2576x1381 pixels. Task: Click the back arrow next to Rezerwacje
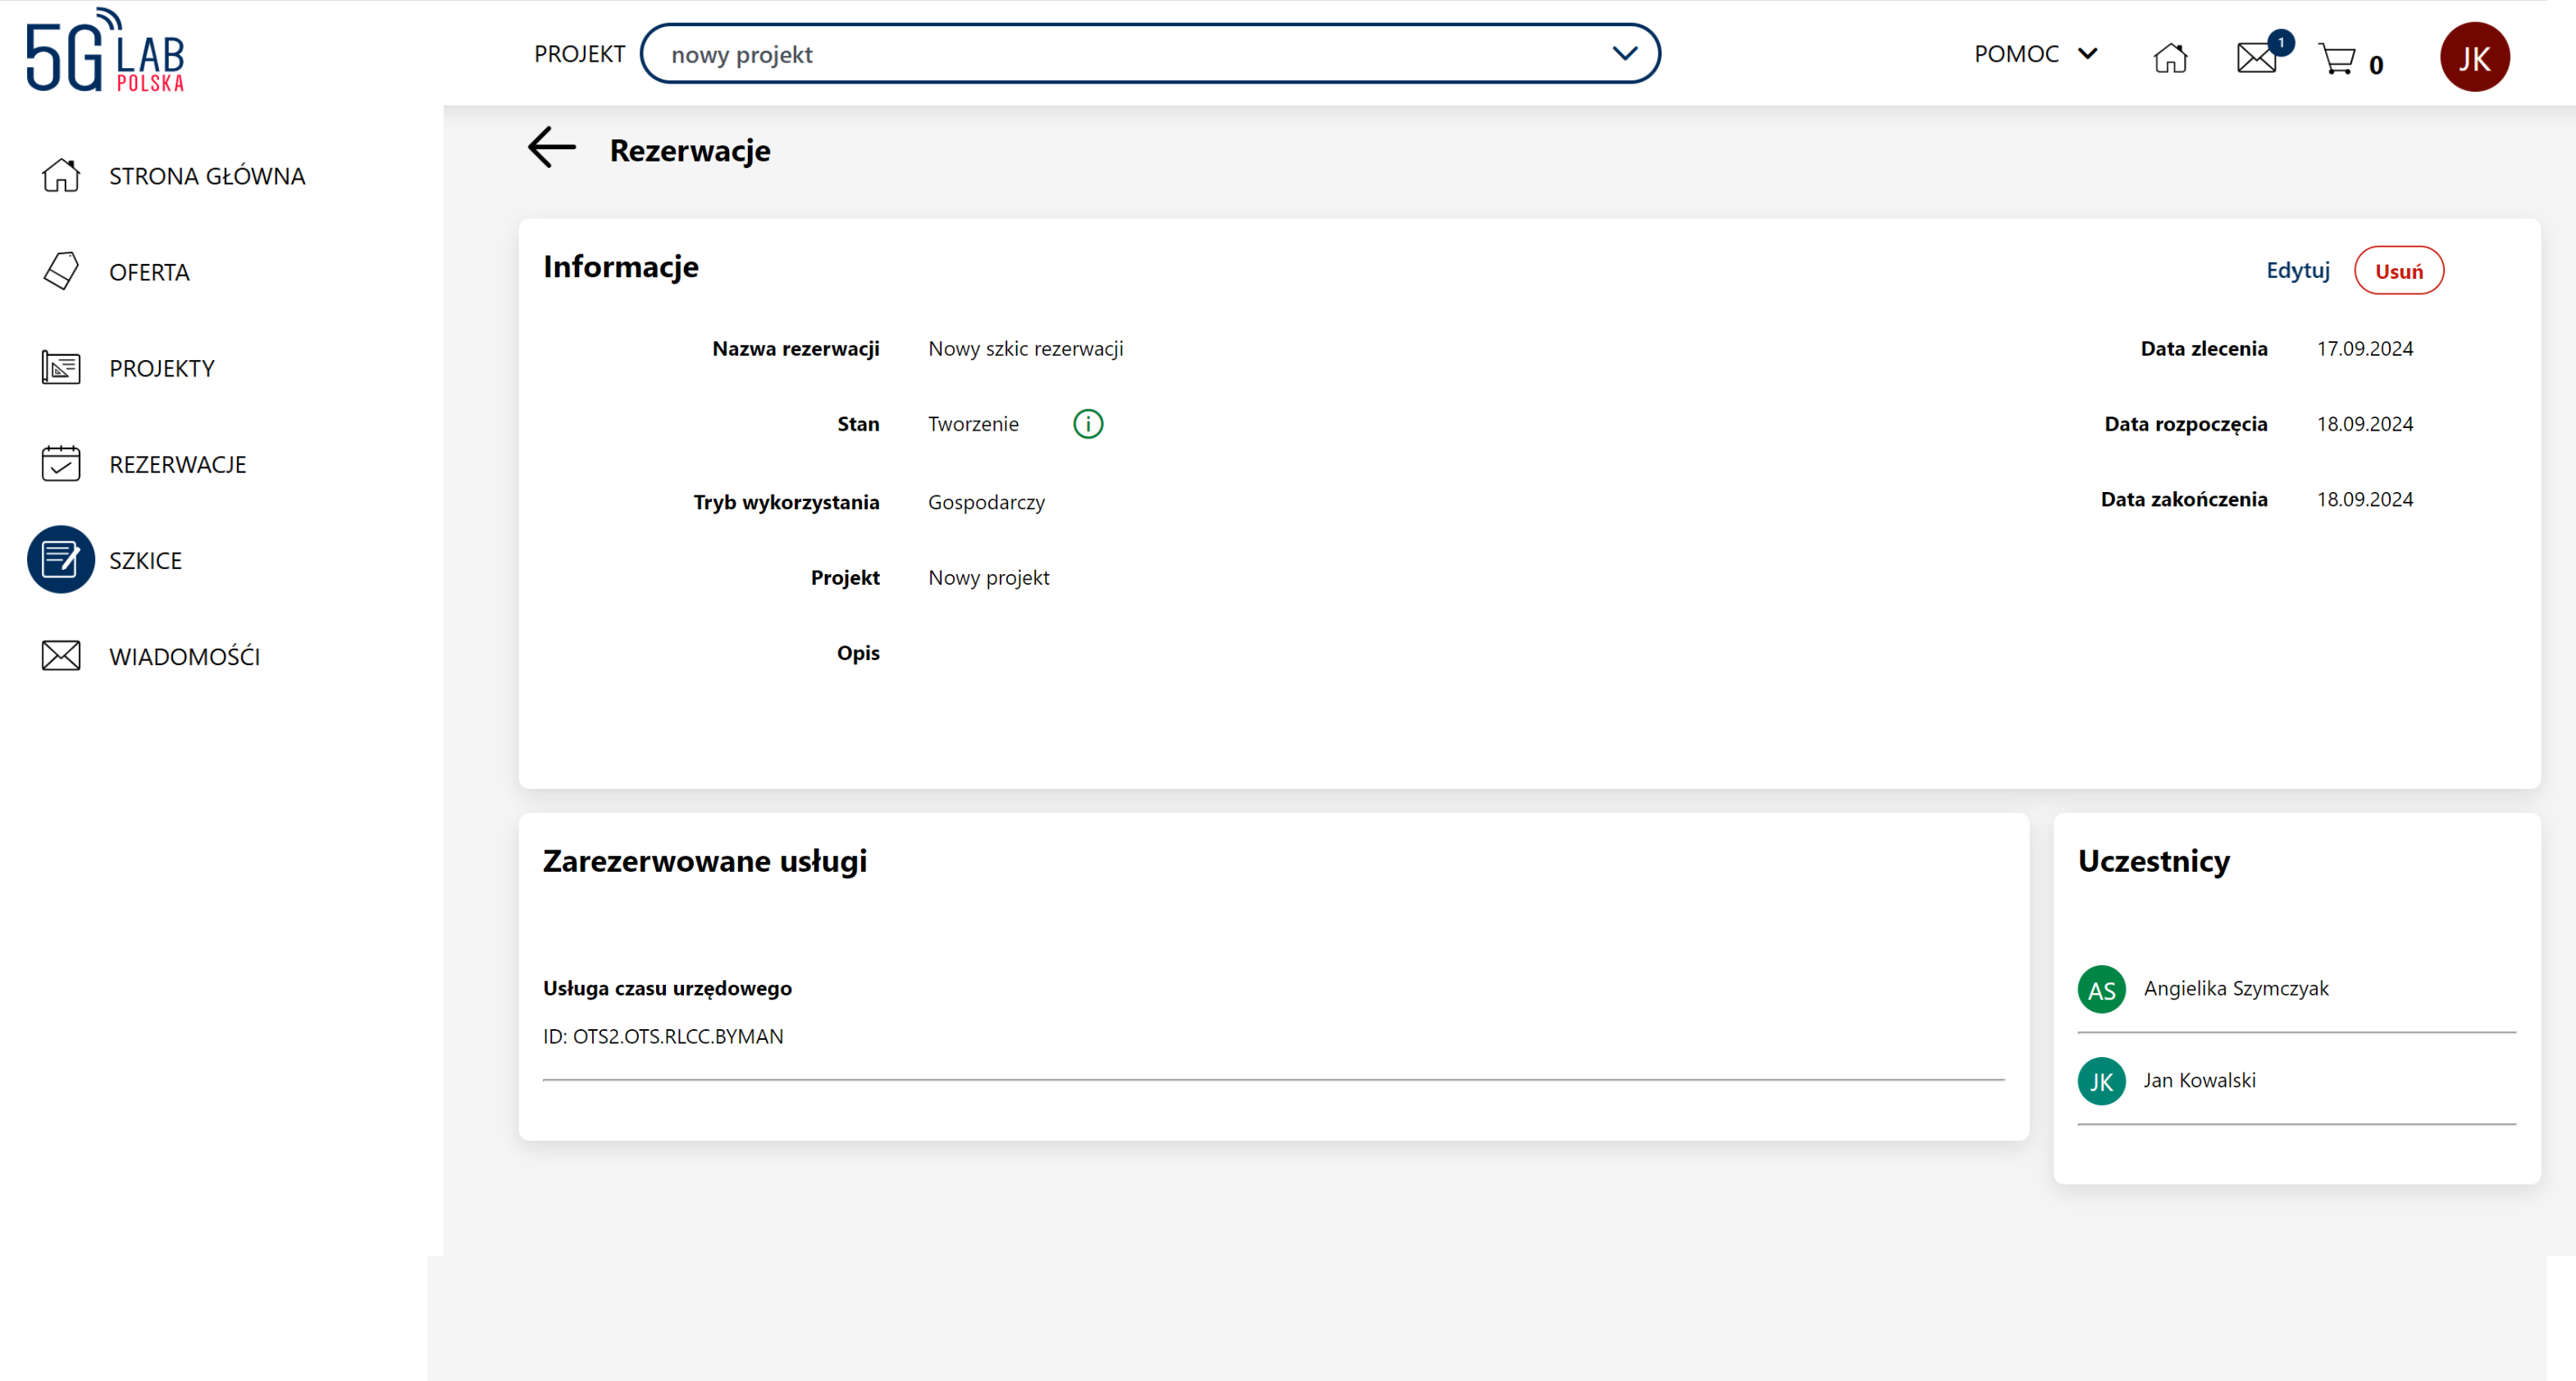point(551,148)
